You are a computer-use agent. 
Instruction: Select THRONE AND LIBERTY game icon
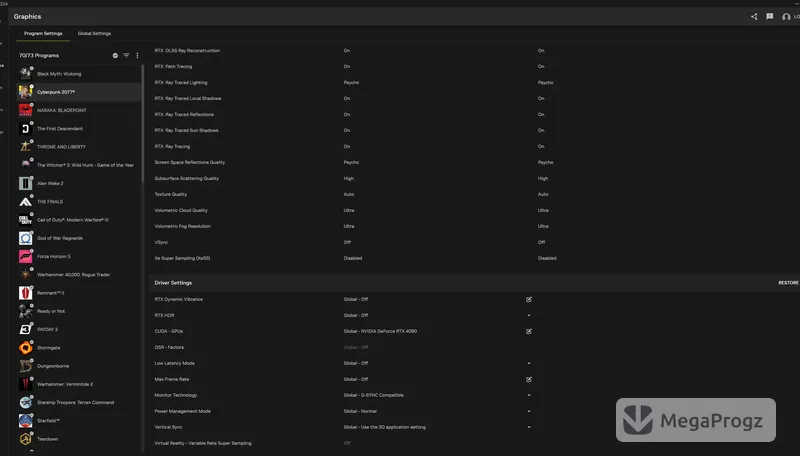(x=26, y=147)
